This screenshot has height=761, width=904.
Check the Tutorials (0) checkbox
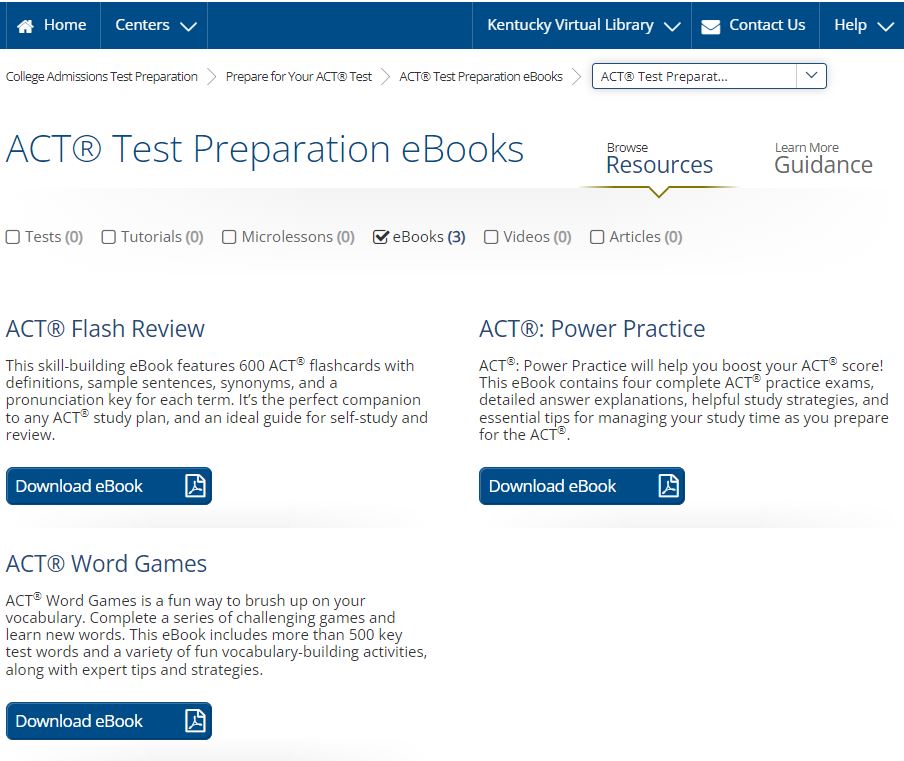[108, 237]
